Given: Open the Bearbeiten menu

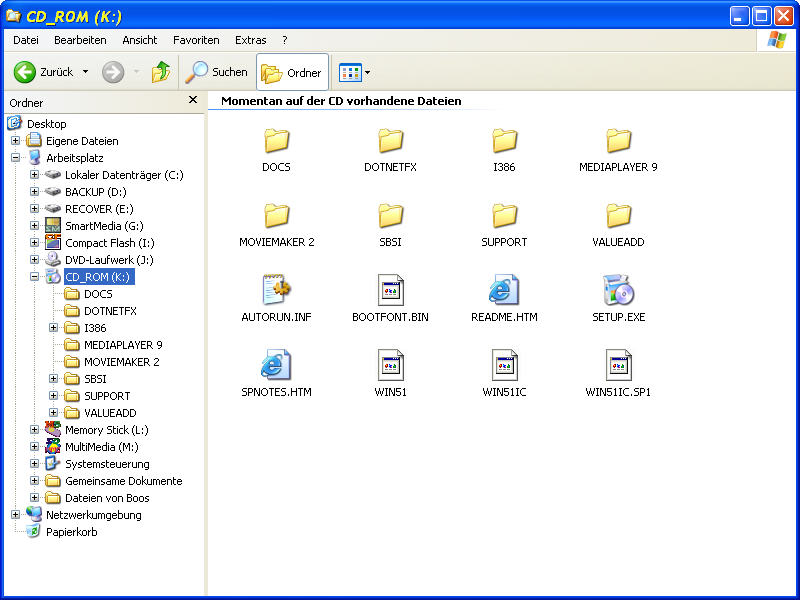Looking at the screenshot, I should point(80,40).
